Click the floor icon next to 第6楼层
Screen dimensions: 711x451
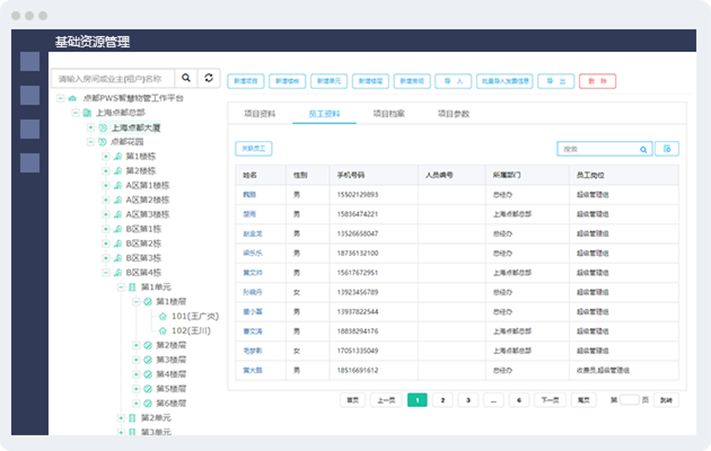148,403
